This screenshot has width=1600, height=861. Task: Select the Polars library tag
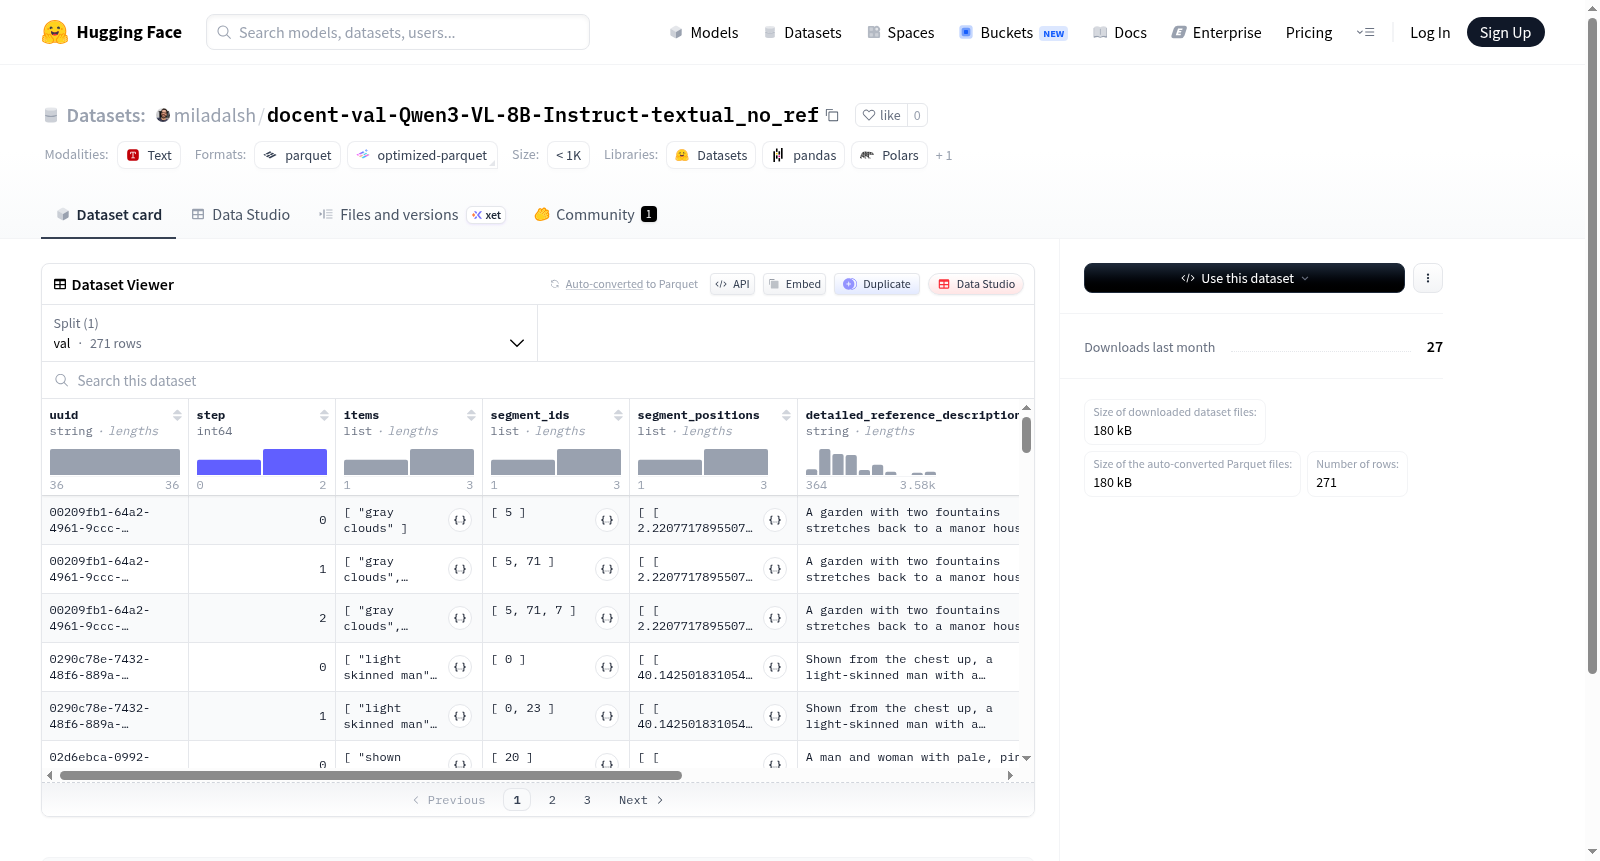tap(890, 155)
